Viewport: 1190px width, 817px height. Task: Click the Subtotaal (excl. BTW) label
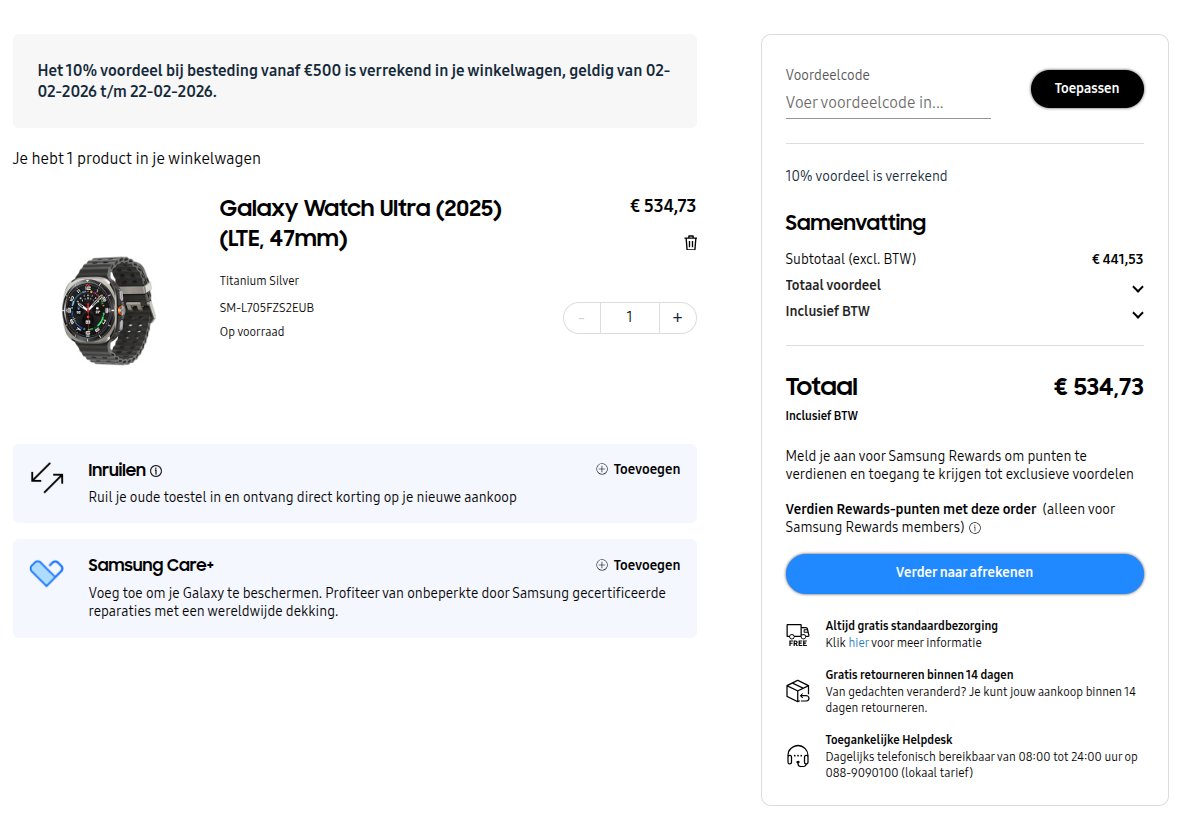pyautogui.click(x=851, y=259)
